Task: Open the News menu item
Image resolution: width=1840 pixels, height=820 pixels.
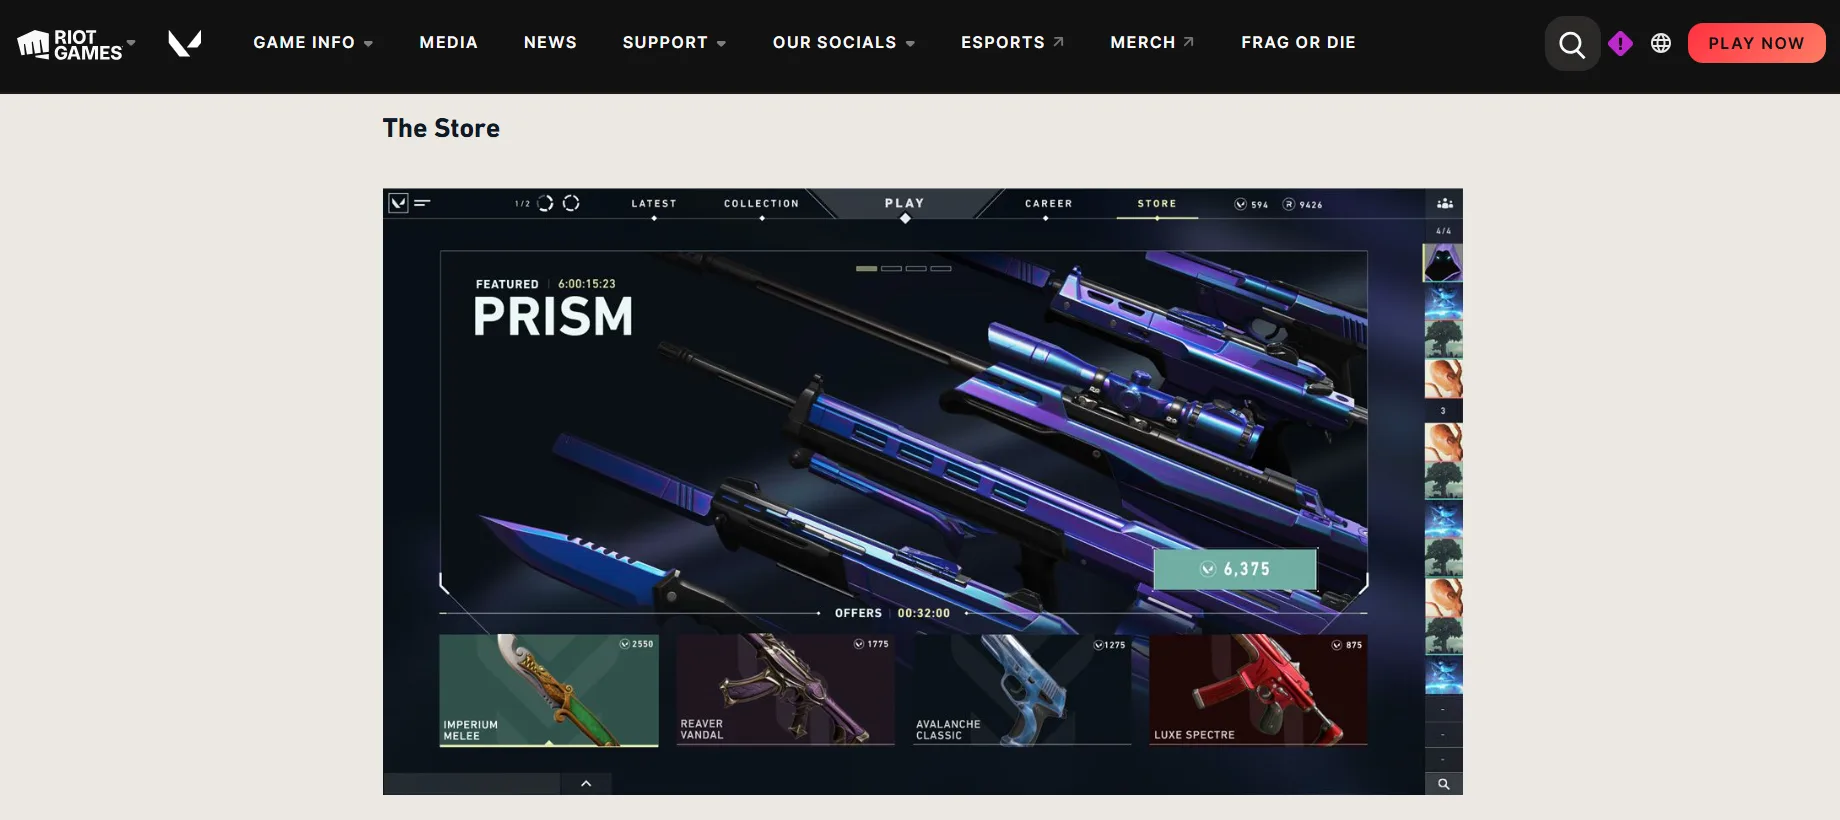Action: click(x=550, y=43)
